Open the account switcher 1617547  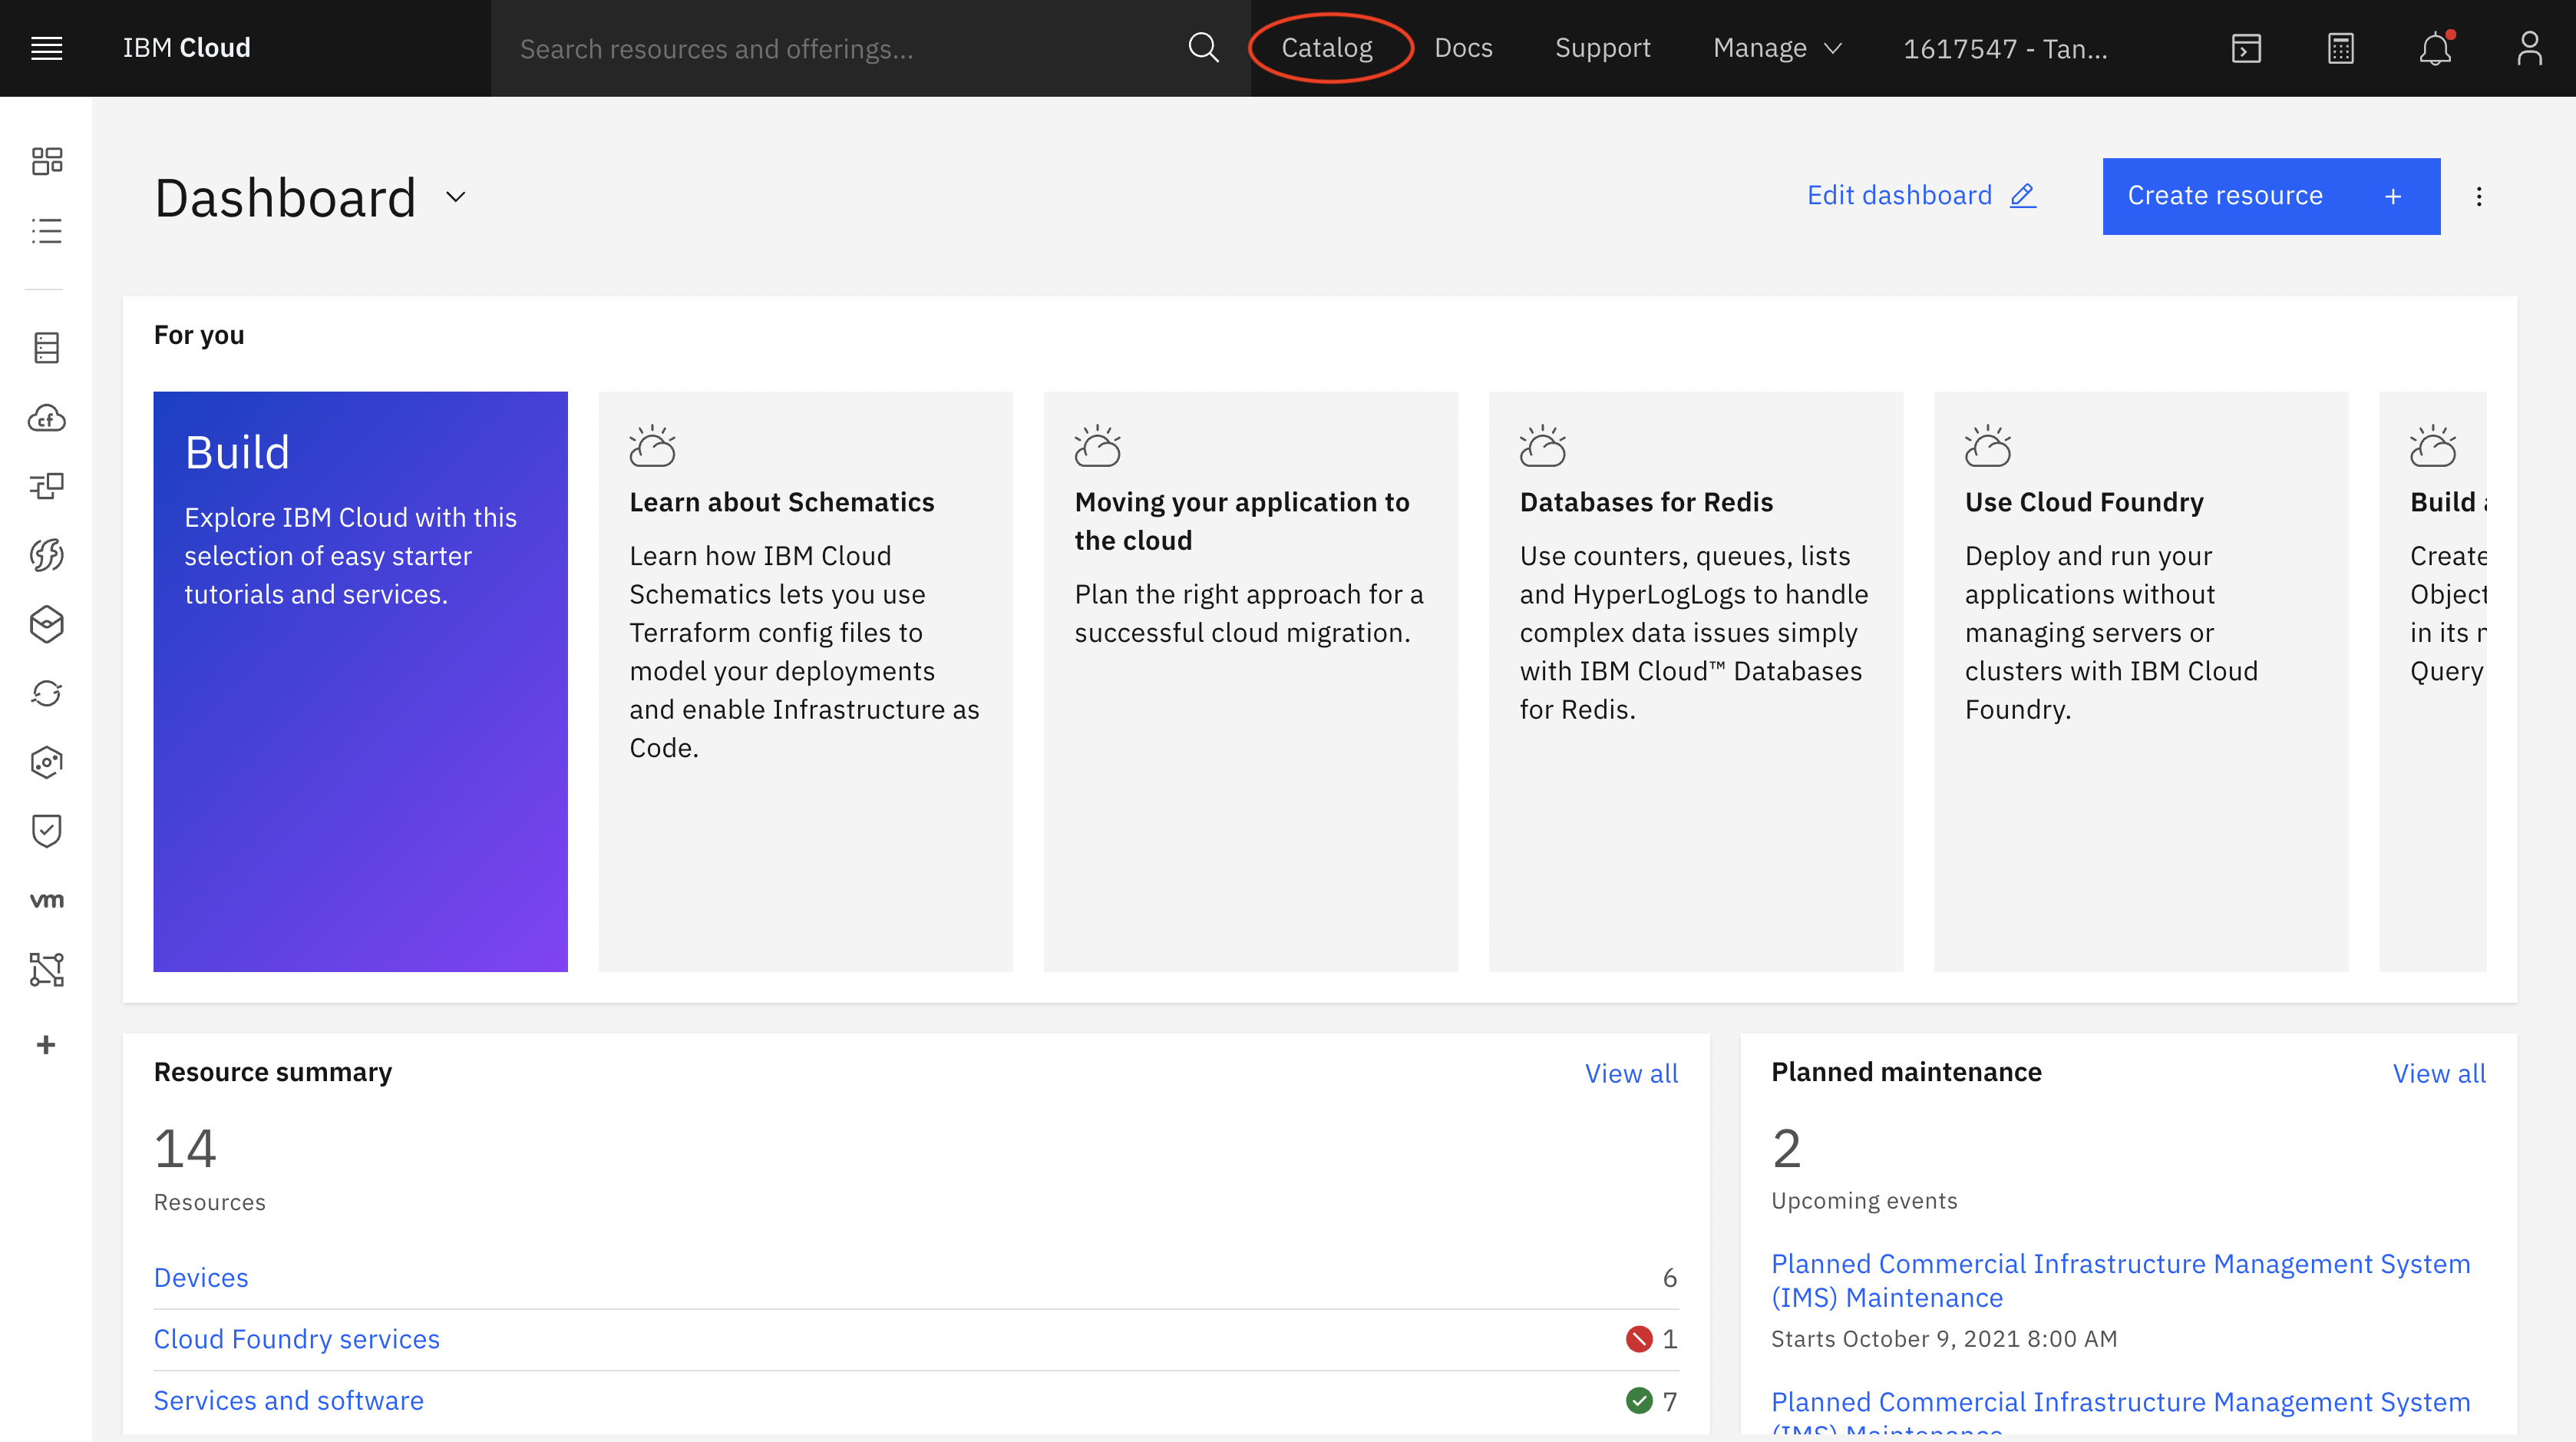(x=2004, y=48)
